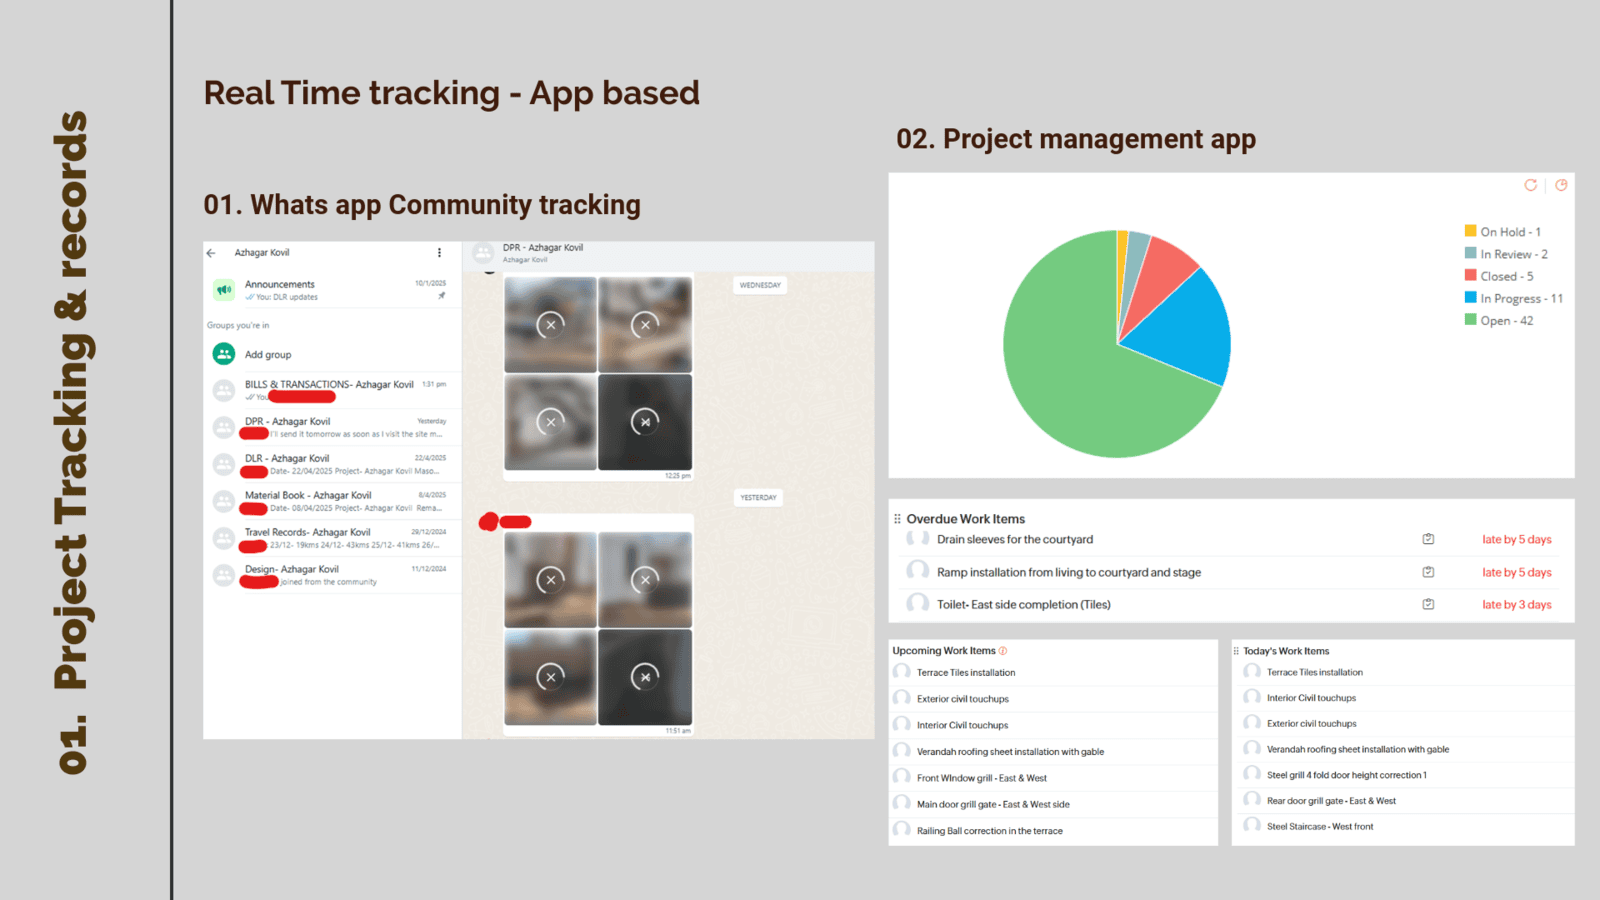Viewport: 1600px width, 900px height.
Task: Click the info icon beside Upcoming Work Items
Action: [1003, 651]
